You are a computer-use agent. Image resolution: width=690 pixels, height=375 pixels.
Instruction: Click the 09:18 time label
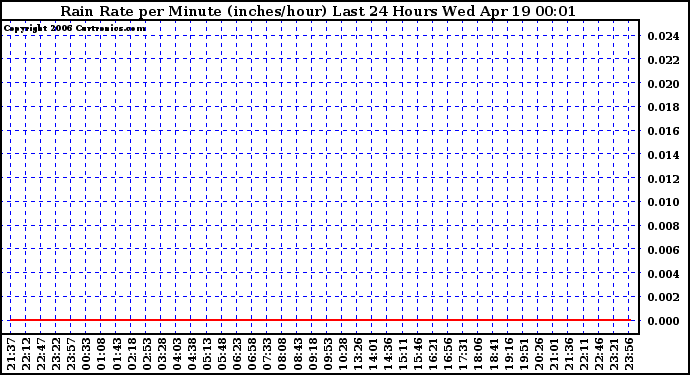tap(312, 354)
